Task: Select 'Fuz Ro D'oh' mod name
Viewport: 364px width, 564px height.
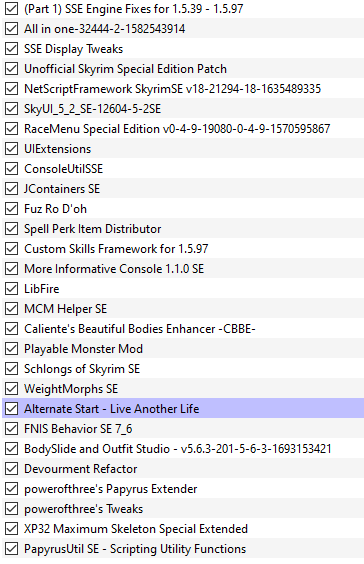Action: coord(55,209)
